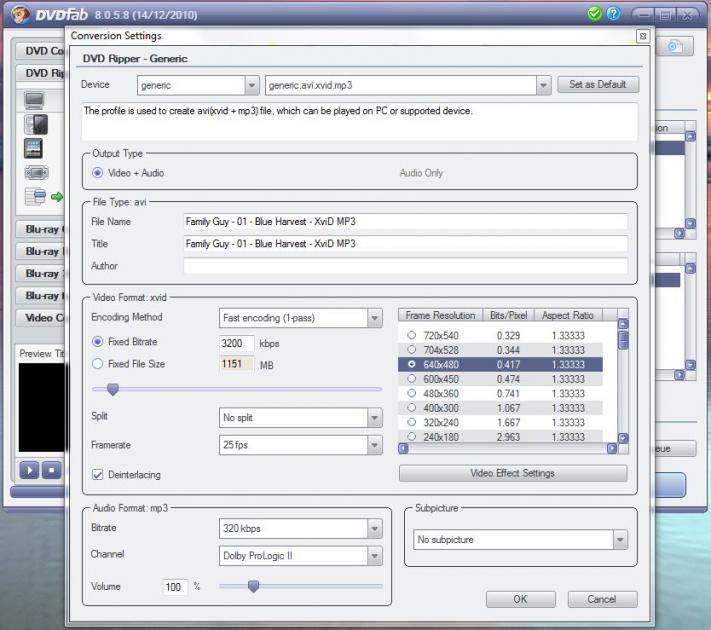
Task: Select the generic PC monitor device icon
Action: (x=34, y=101)
